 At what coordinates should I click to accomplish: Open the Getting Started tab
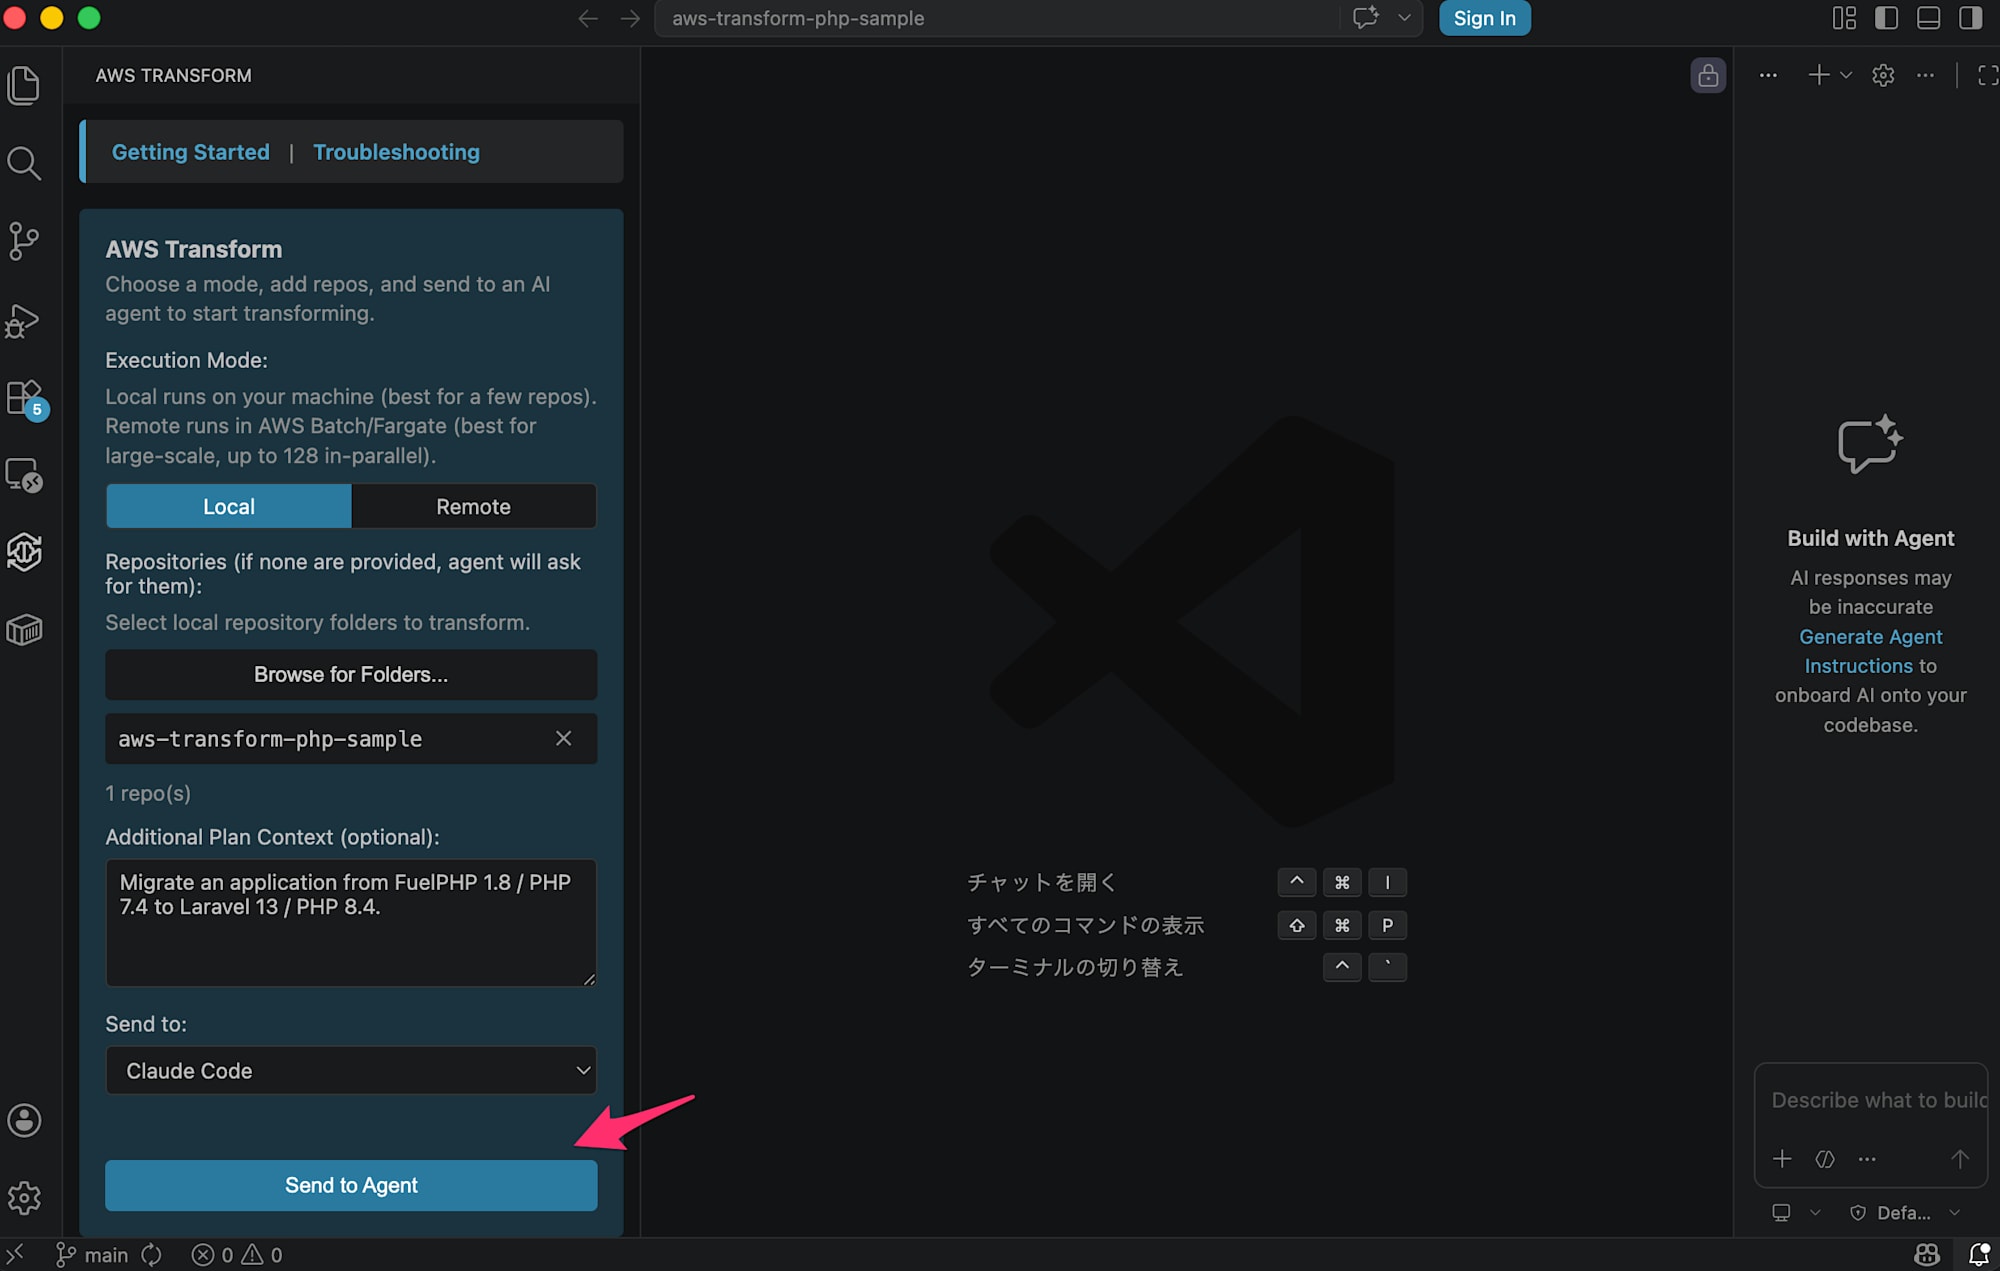tap(190, 152)
